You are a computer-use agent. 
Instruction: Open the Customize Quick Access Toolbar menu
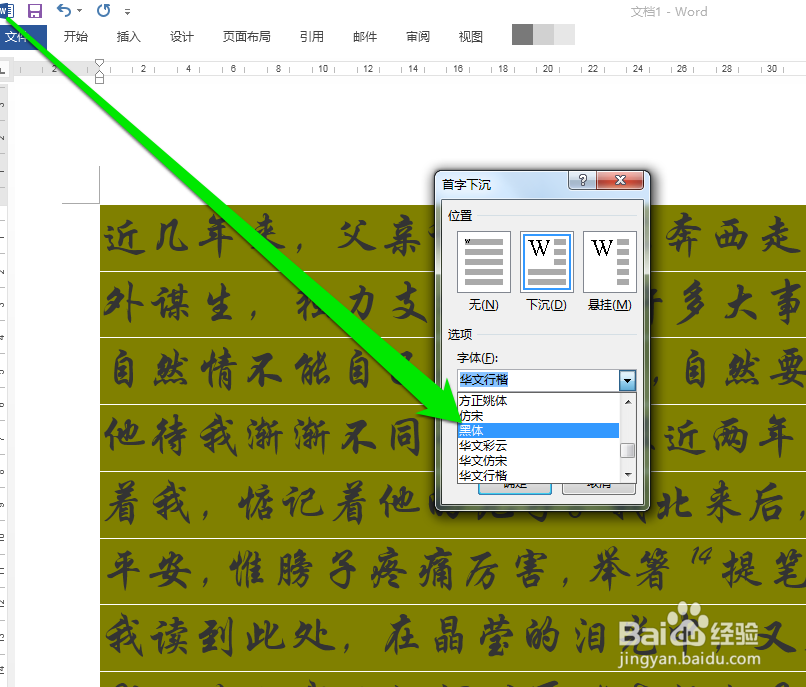click(127, 12)
